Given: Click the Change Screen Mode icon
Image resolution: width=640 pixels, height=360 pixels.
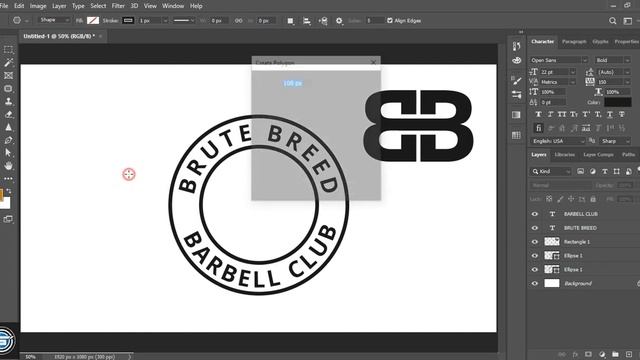Looking at the screenshot, I should point(8,219).
